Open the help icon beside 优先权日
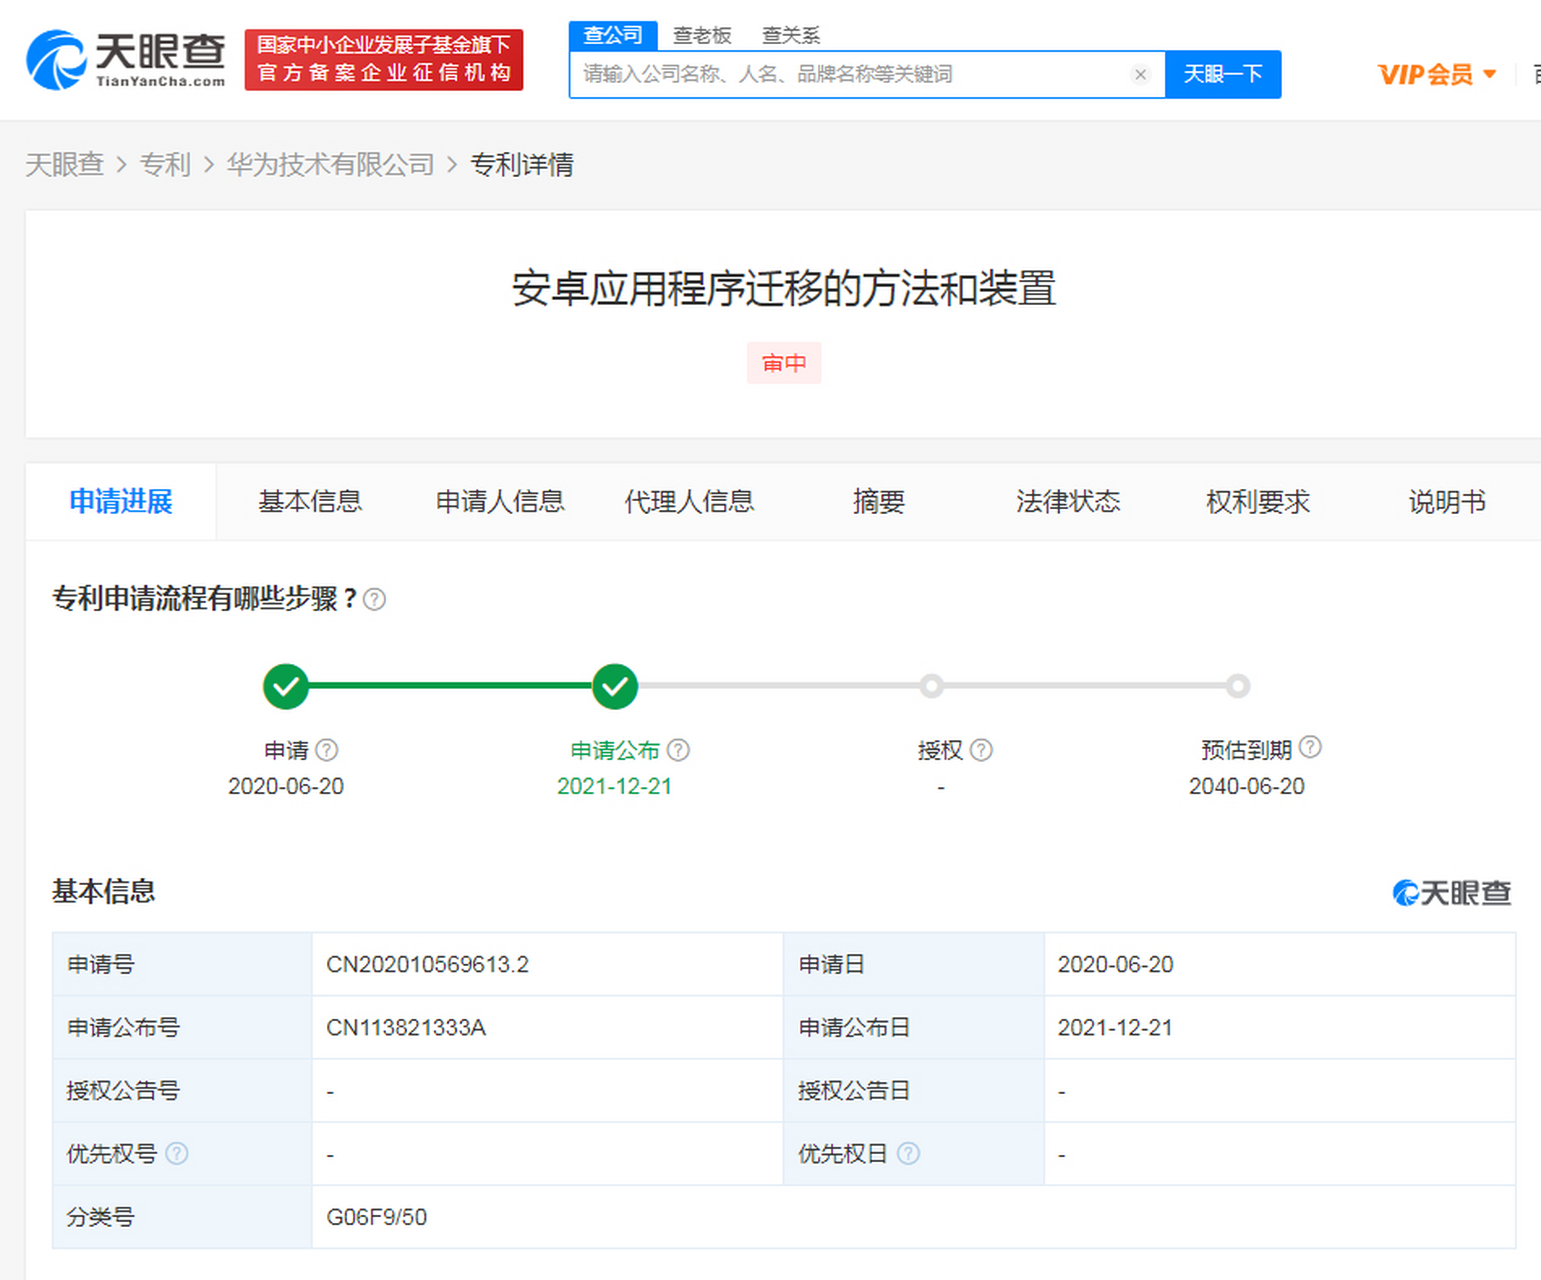Viewport: 1541px width, 1280px height. [908, 1153]
